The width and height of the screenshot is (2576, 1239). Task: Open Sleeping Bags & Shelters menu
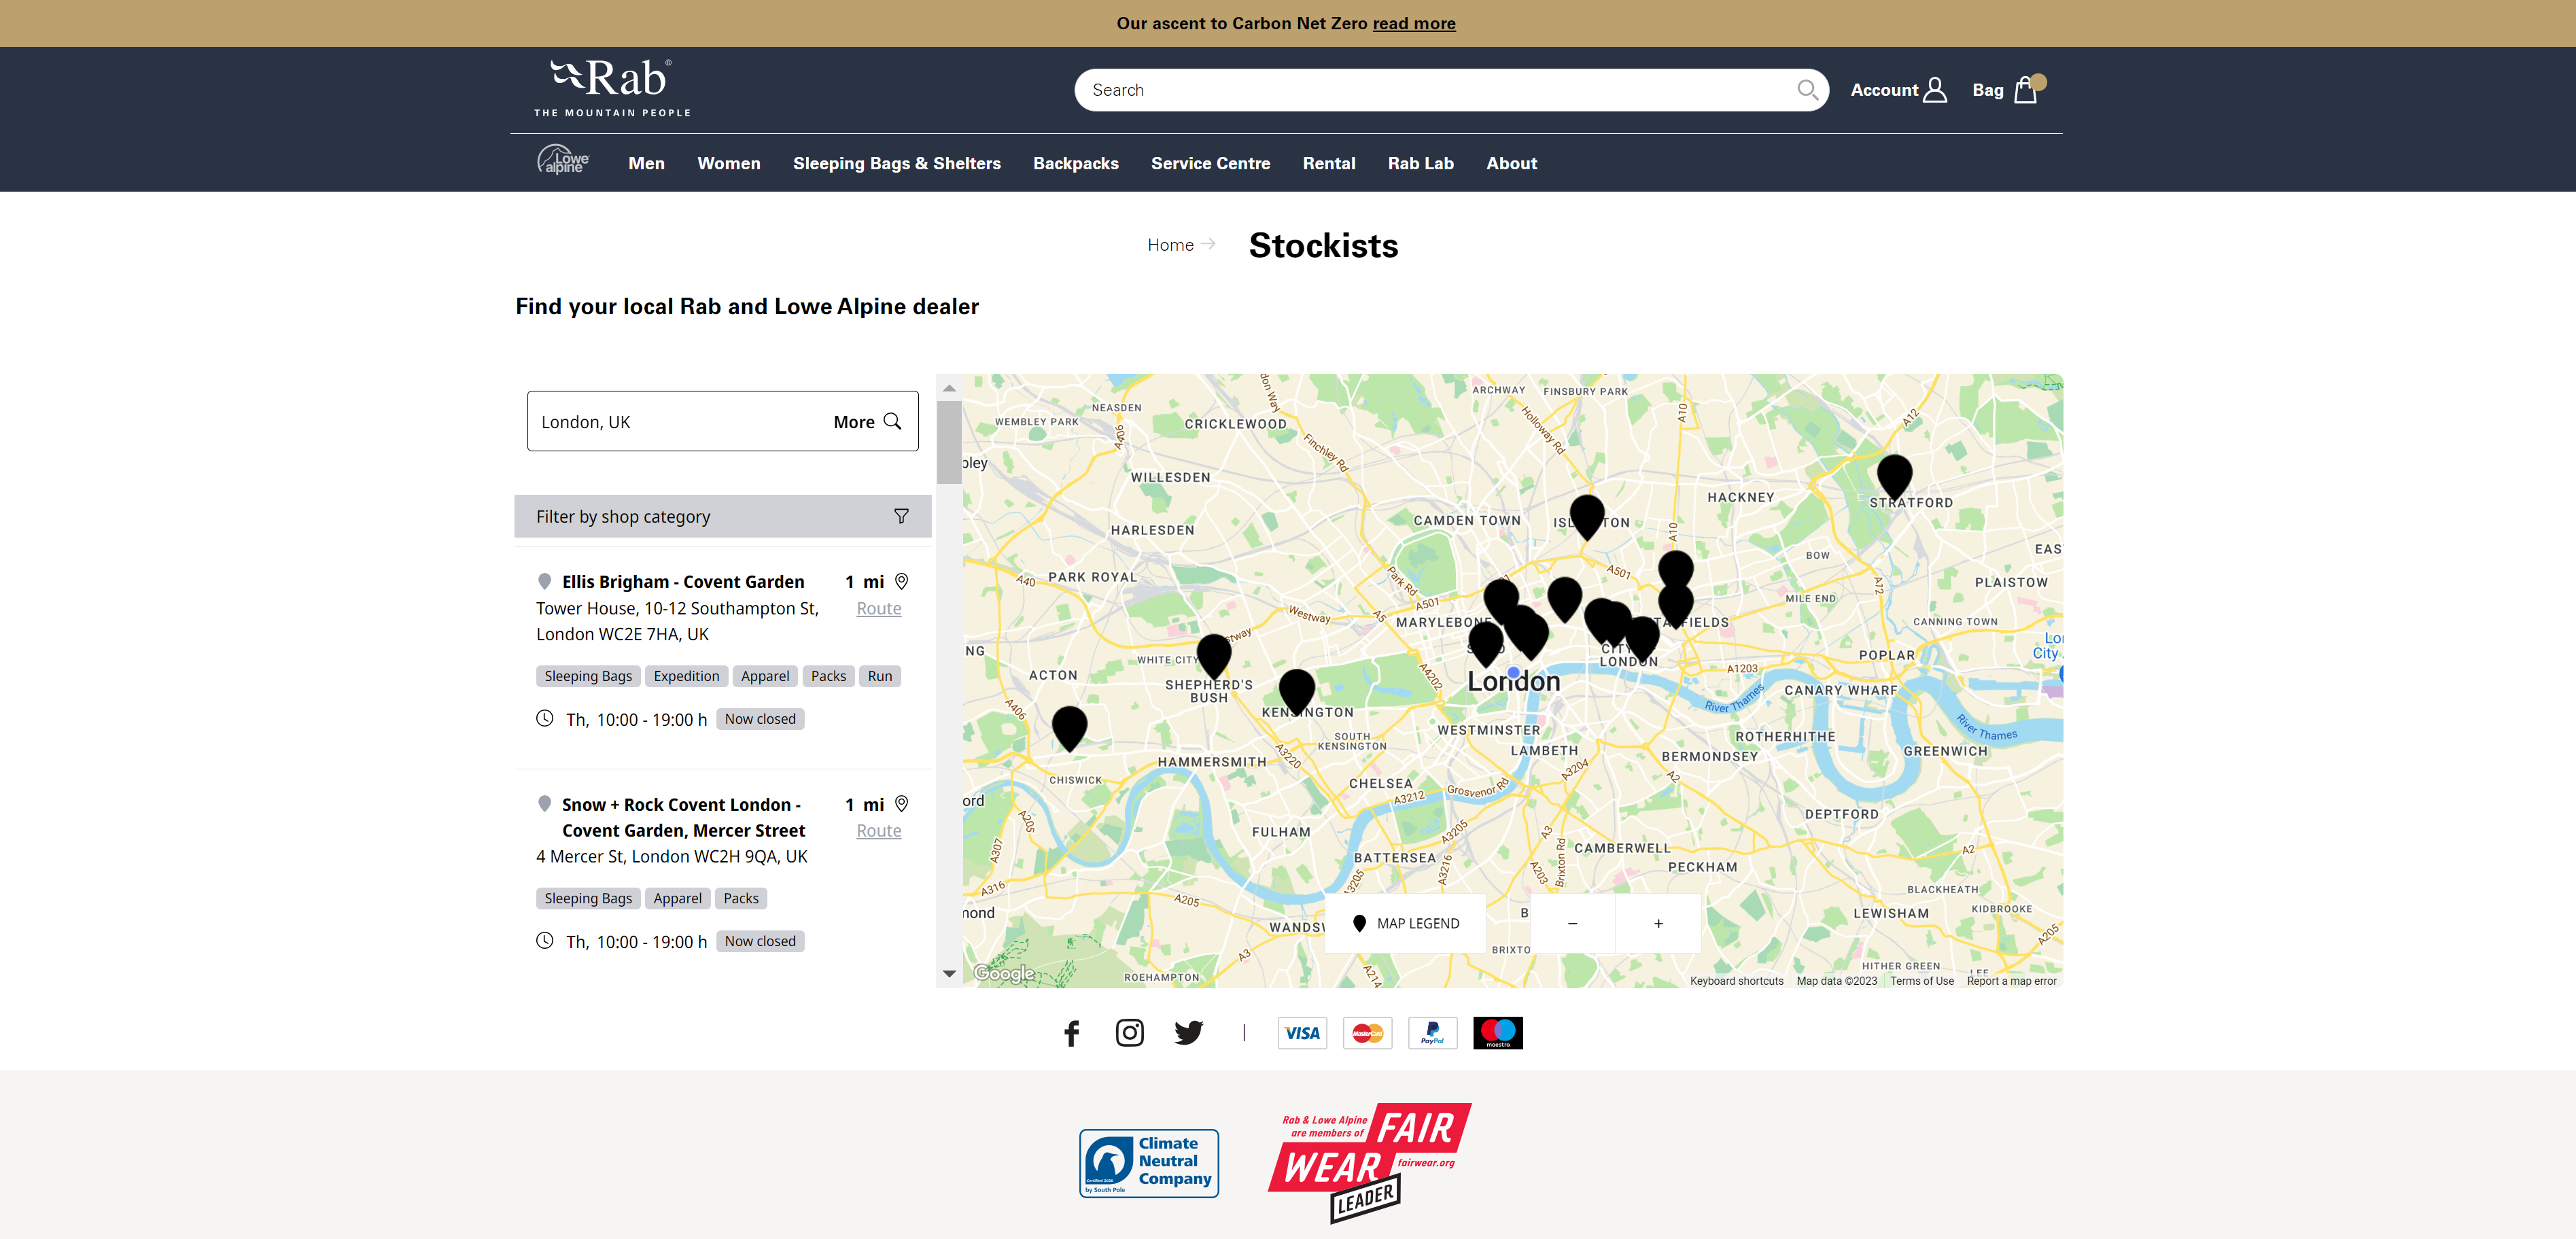pyautogui.click(x=896, y=163)
